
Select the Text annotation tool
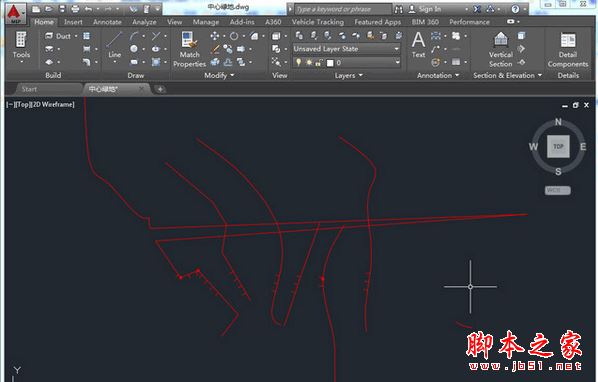click(x=418, y=45)
